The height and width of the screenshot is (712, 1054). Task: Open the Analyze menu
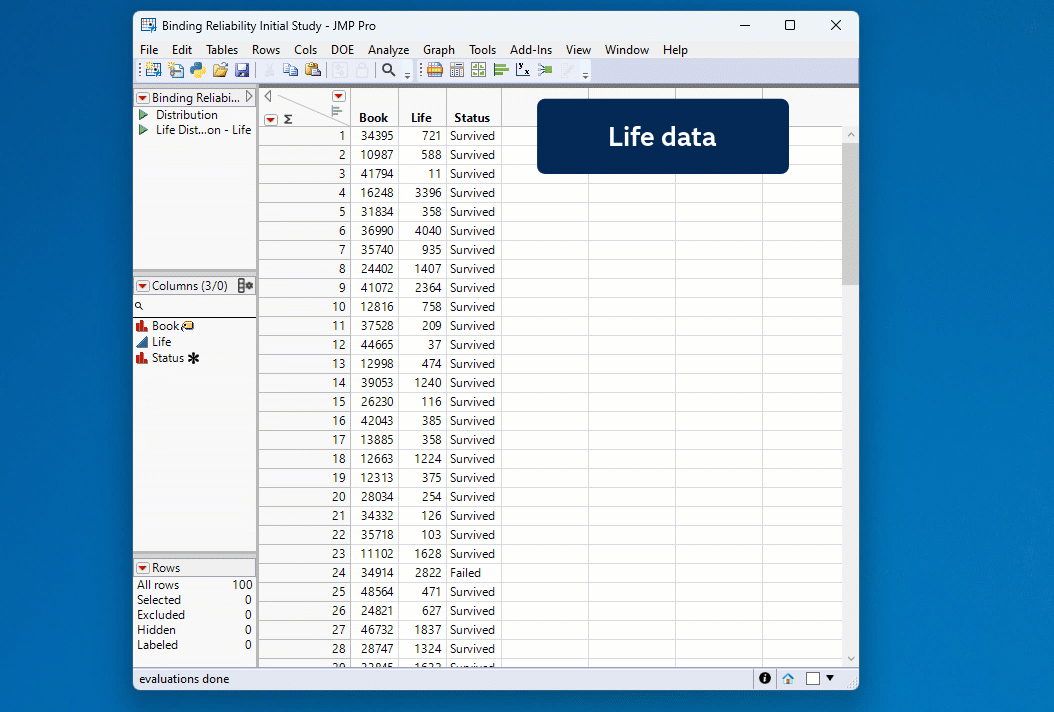[388, 50]
